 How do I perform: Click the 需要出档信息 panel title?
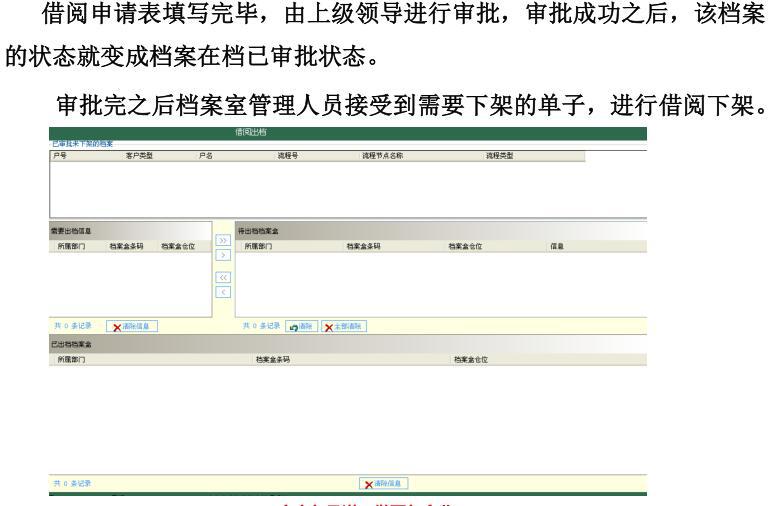tap(71, 231)
